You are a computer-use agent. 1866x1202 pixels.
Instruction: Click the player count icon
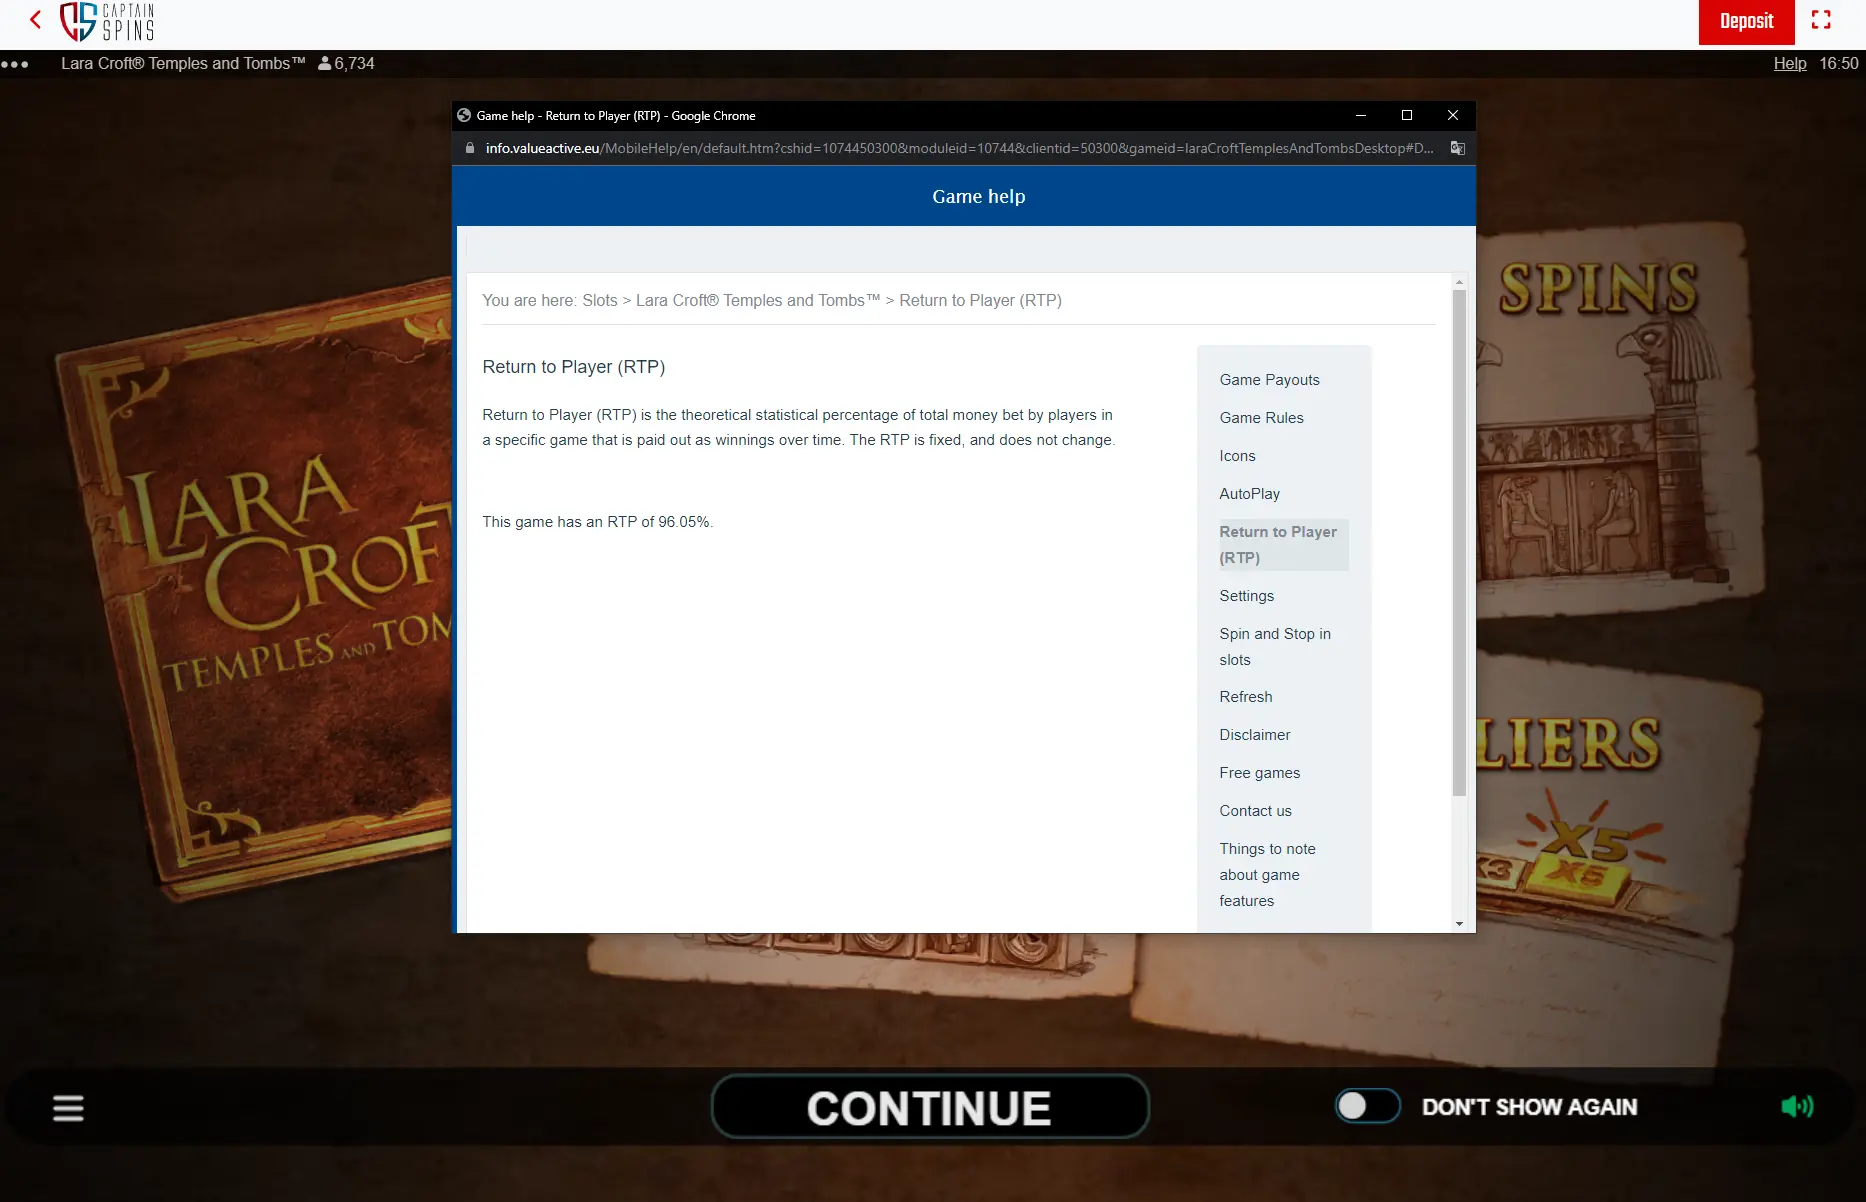click(324, 63)
